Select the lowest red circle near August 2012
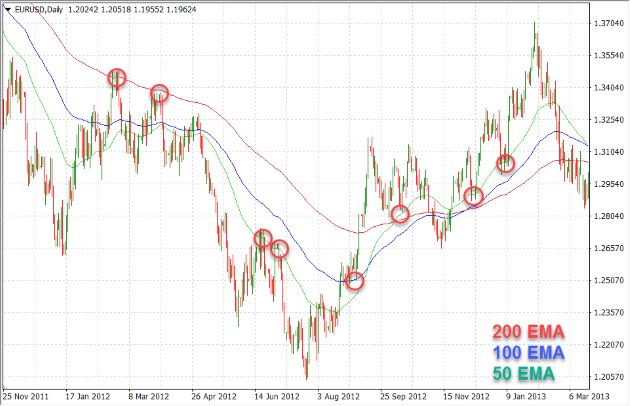Viewport: 630px width, 406px height. coord(354,282)
